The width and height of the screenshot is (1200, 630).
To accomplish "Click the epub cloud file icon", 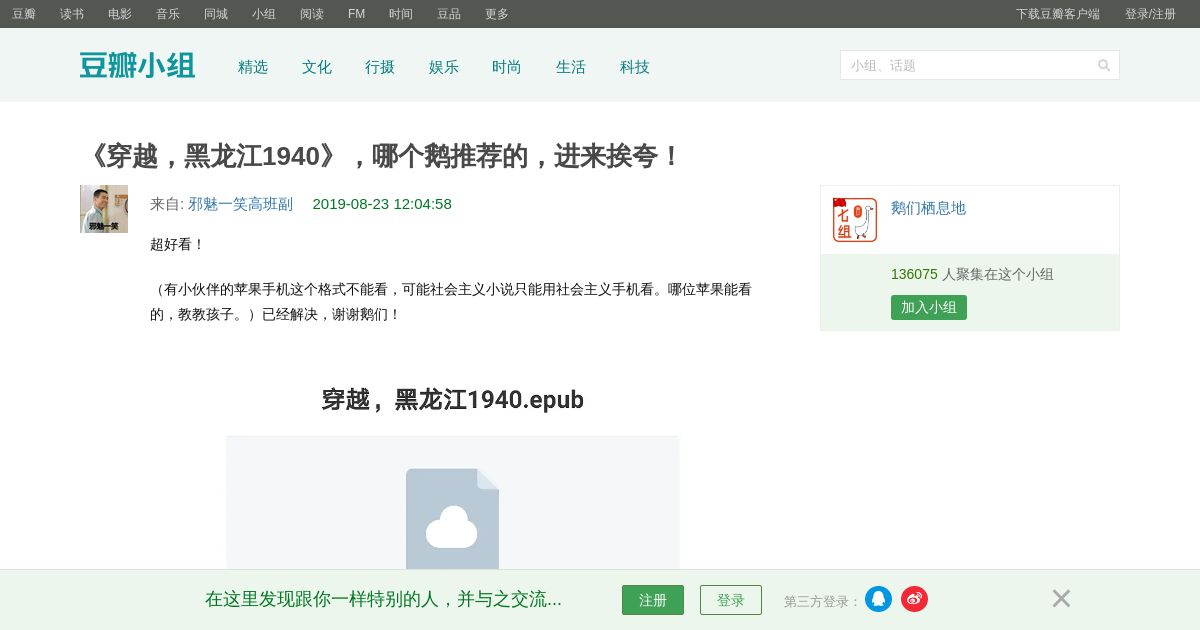I will pyautogui.click(x=452, y=520).
